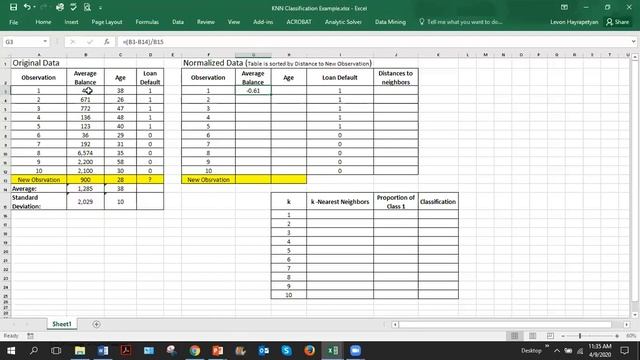Open Adobe Acrobat from taskbar
This screenshot has width=640, height=360.
pyautogui.click(x=126, y=351)
